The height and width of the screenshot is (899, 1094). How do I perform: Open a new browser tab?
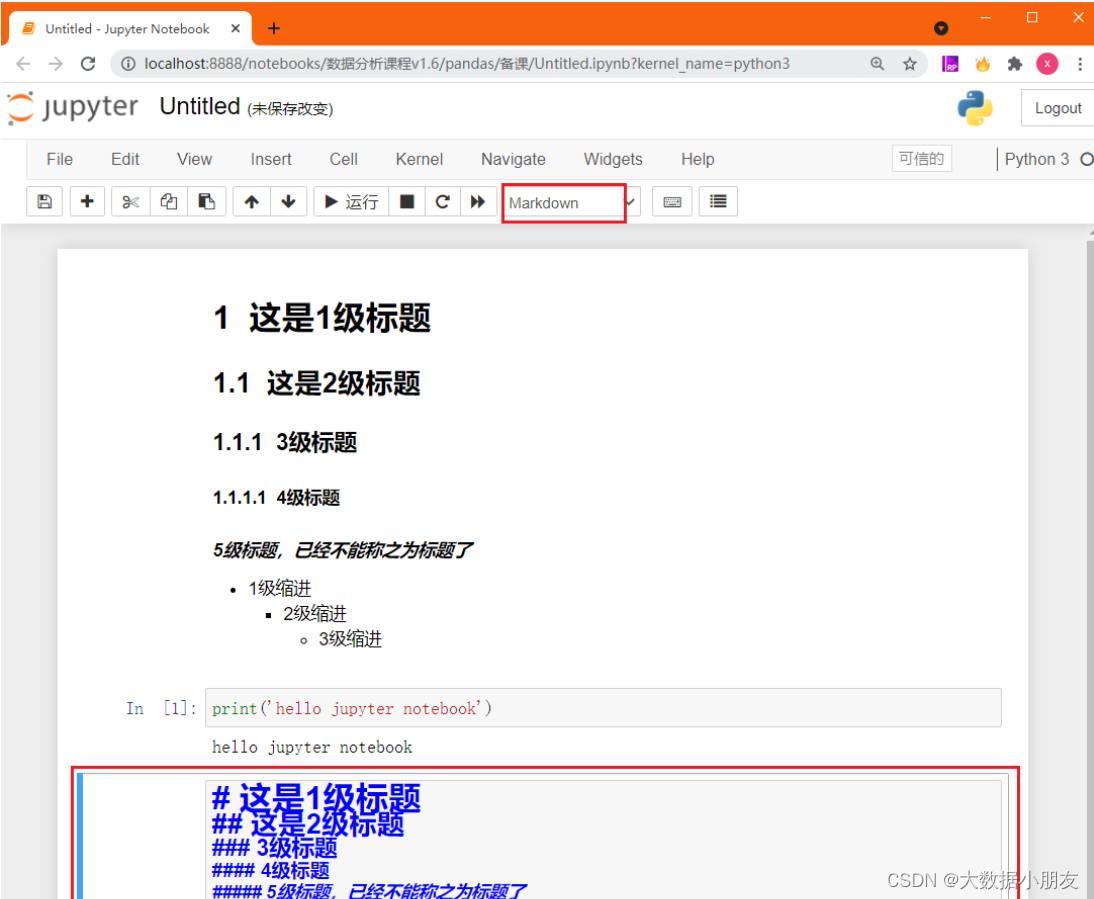point(274,28)
